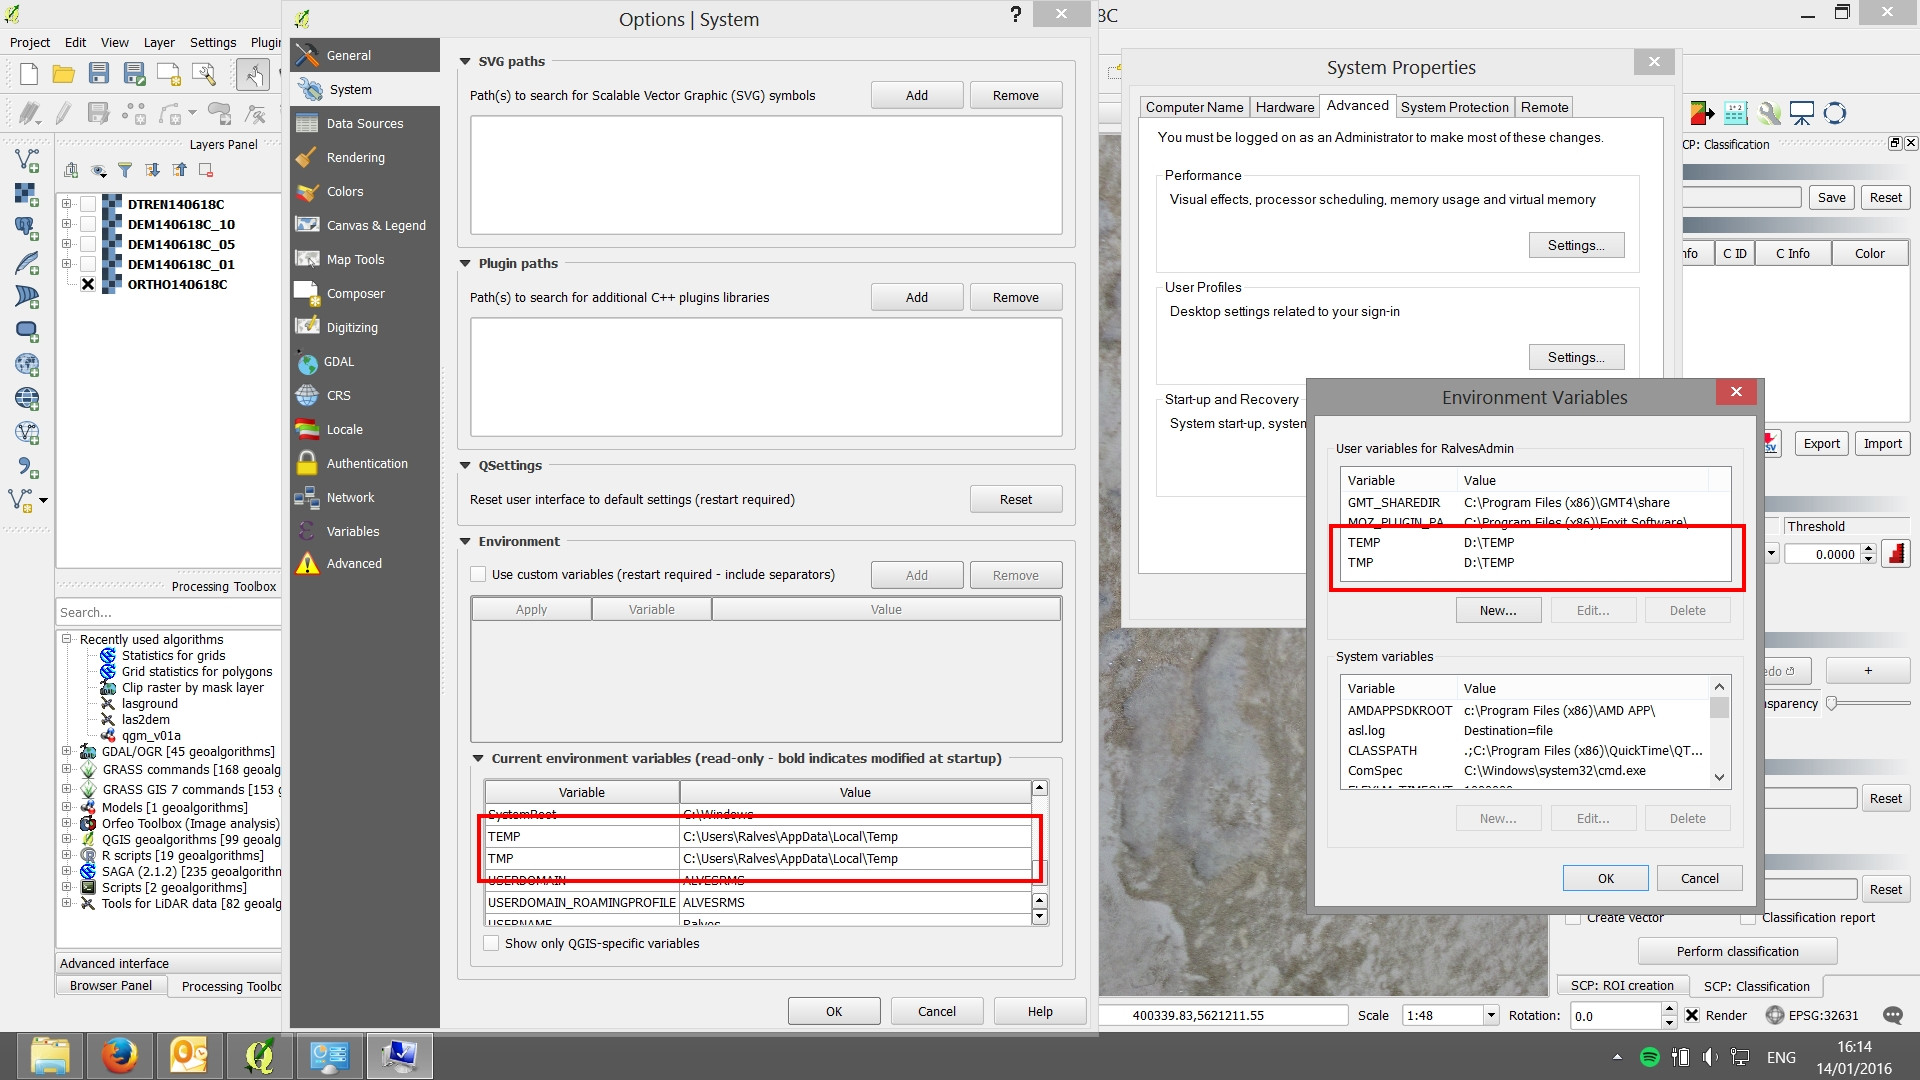Open the Scale dropdown in status bar
The image size is (1920, 1080).
click(1490, 1015)
